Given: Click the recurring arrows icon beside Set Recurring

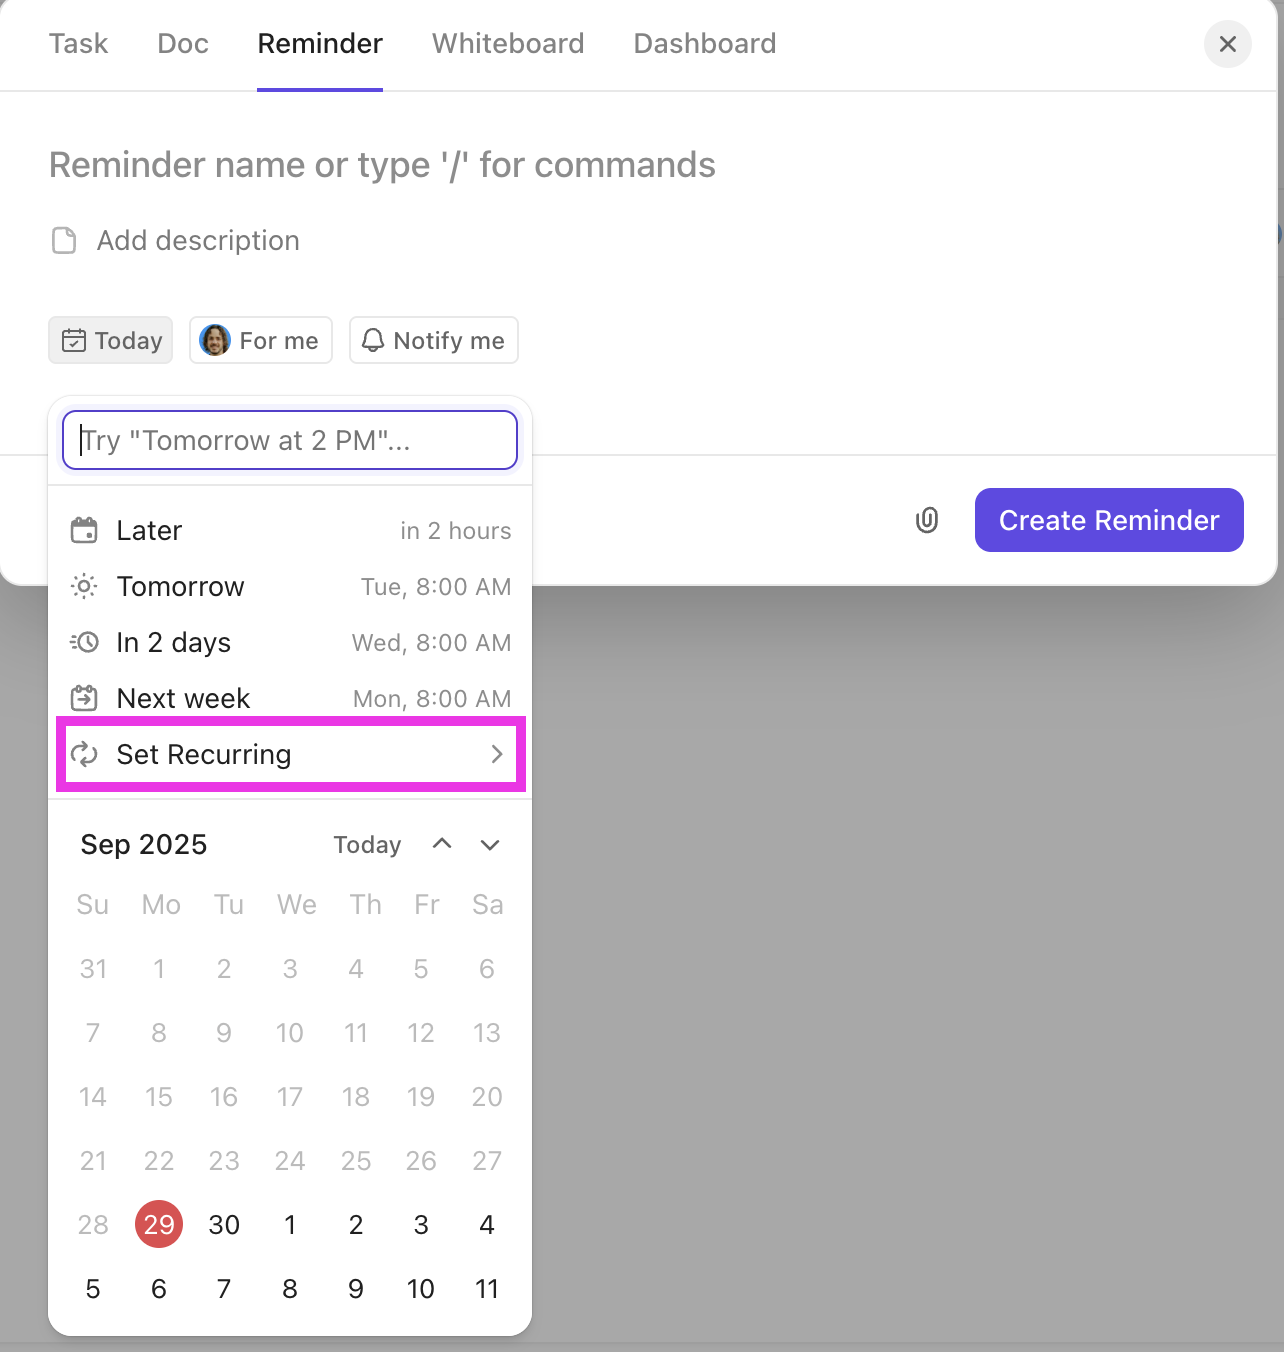Looking at the screenshot, I should 85,754.
